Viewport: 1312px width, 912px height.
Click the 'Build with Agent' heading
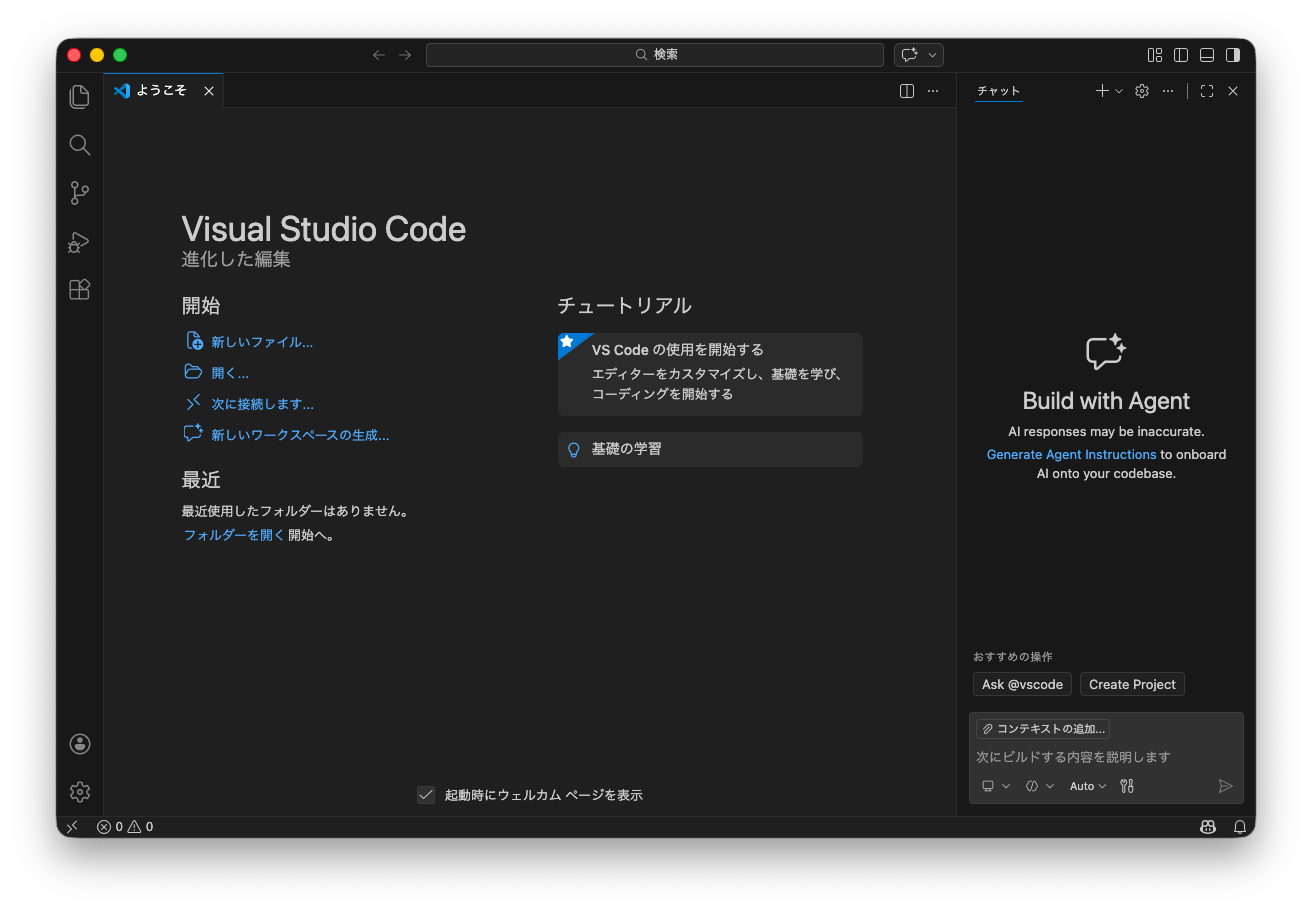point(1106,401)
